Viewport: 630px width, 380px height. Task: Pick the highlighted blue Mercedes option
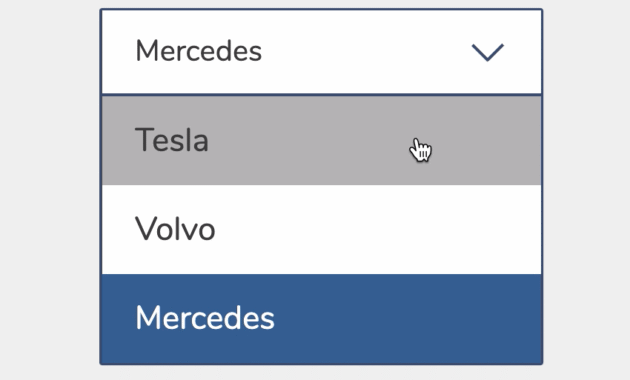pyautogui.click(x=321, y=319)
